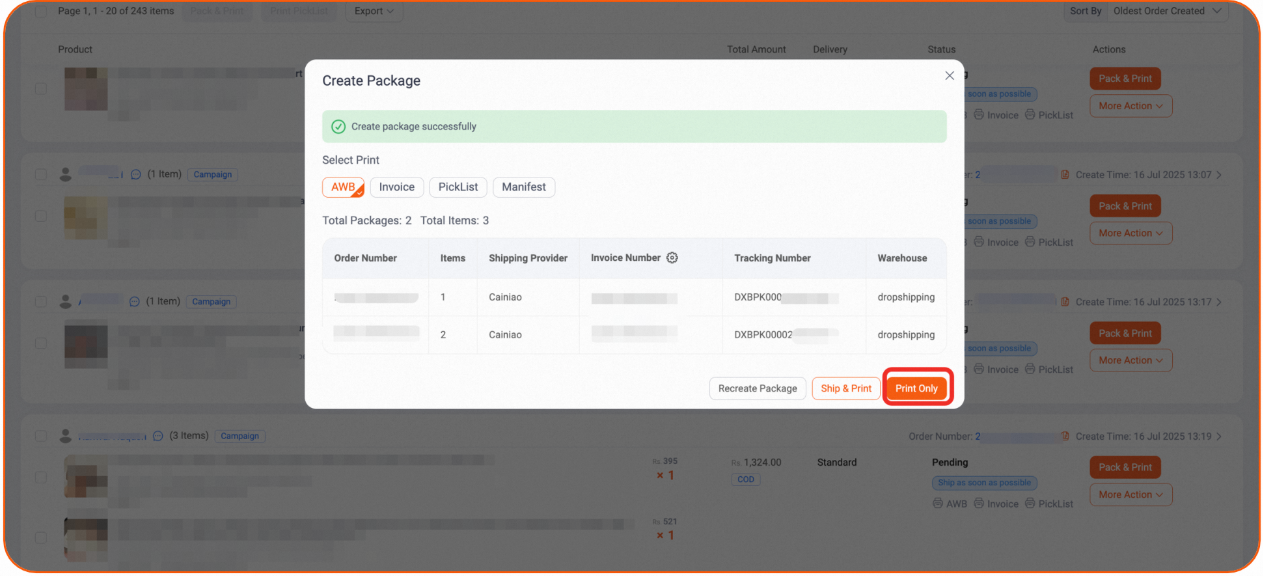Toggle the select-all checkbox above the Product column
Viewport: 1263px width, 576px height.
(41, 11)
